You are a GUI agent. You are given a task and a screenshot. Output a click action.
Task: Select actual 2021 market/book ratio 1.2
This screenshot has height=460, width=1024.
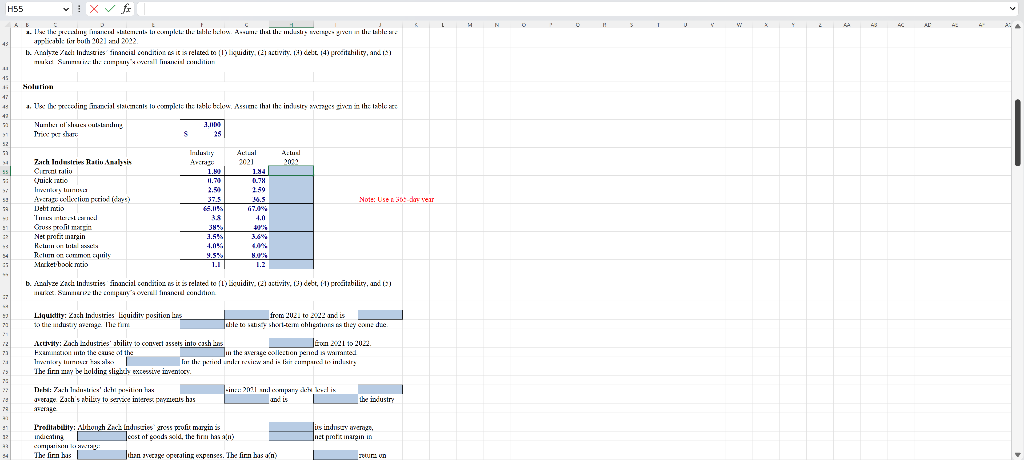coord(247,265)
